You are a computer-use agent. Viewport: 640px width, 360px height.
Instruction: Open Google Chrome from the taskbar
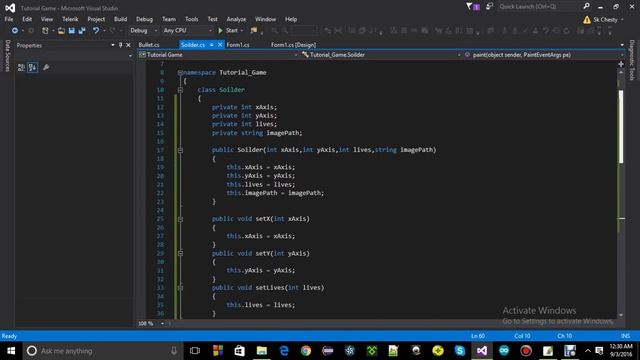306,351
